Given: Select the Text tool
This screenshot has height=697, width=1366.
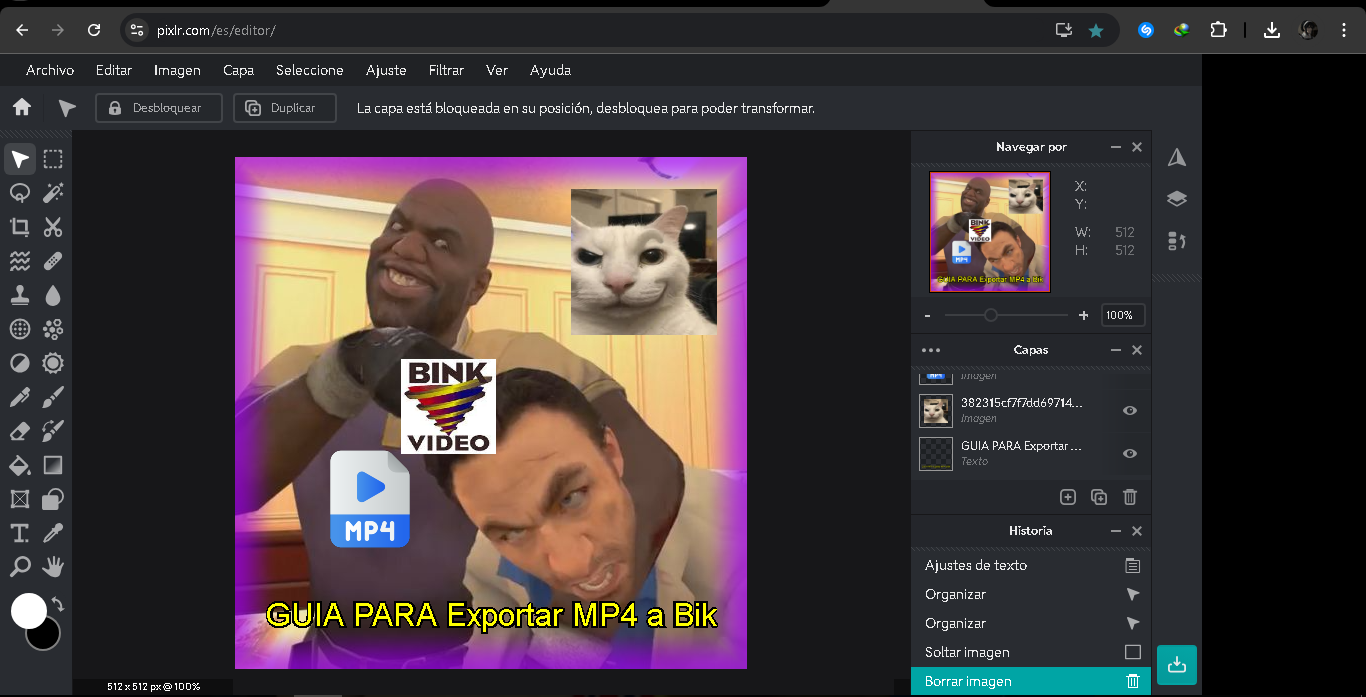Looking at the screenshot, I should click(x=20, y=533).
